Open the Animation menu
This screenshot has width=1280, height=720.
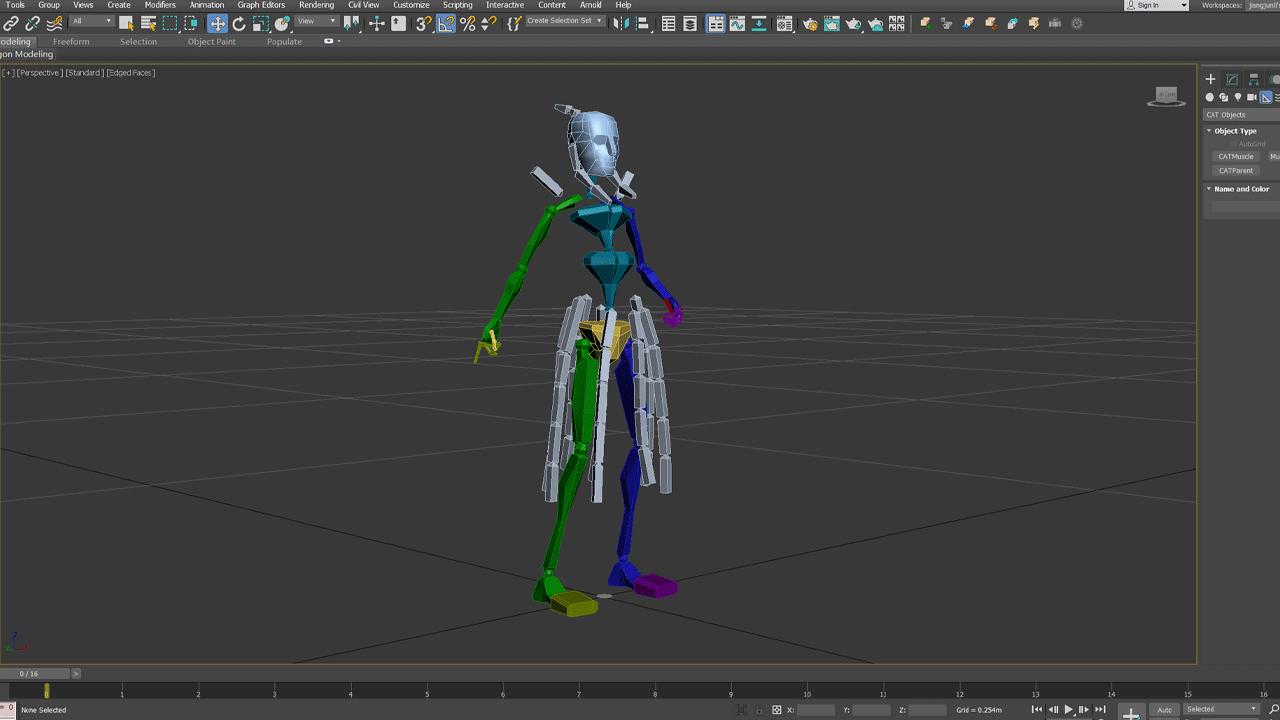click(206, 5)
